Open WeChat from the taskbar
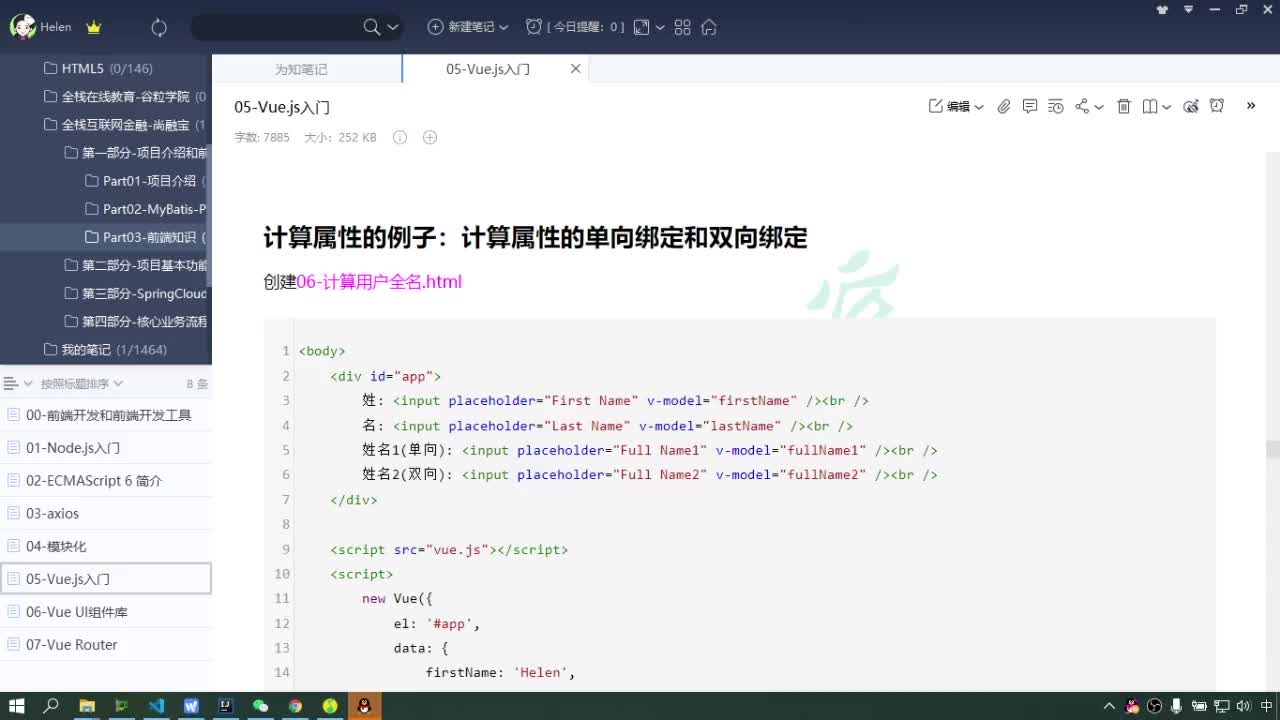This screenshot has width=1280, height=720. coord(260,706)
